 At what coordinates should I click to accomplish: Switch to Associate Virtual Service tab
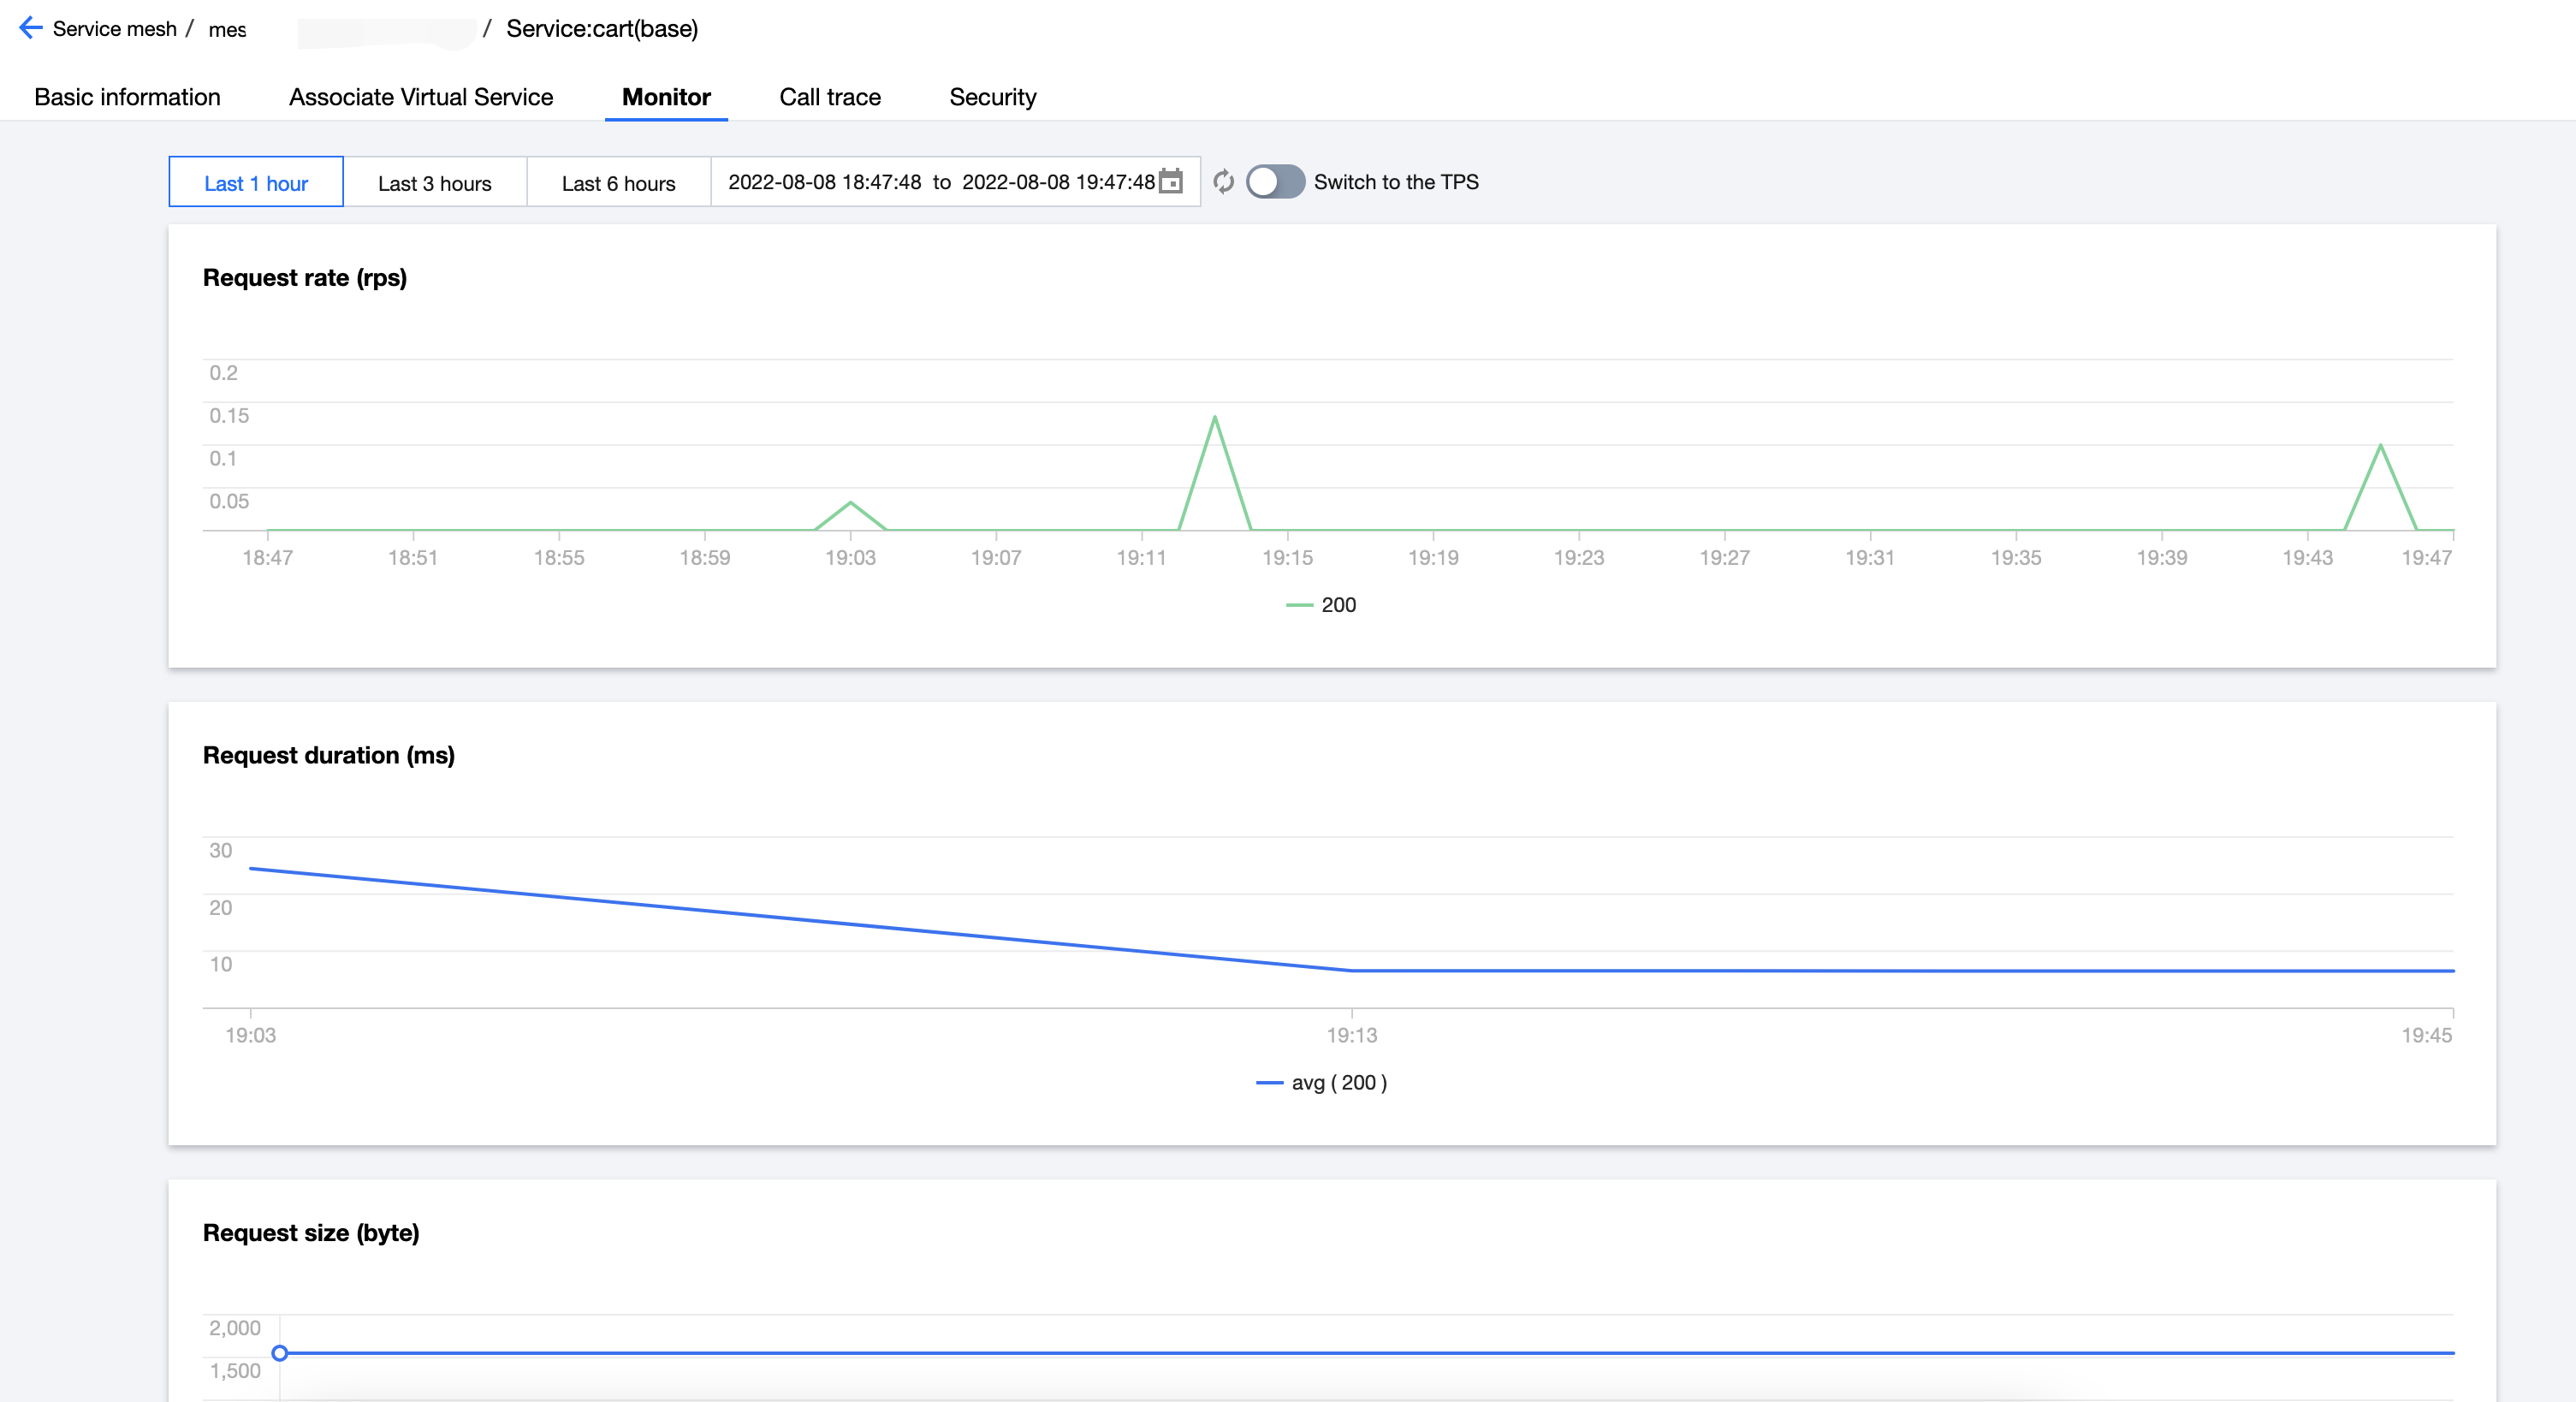(x=421, y=97)
